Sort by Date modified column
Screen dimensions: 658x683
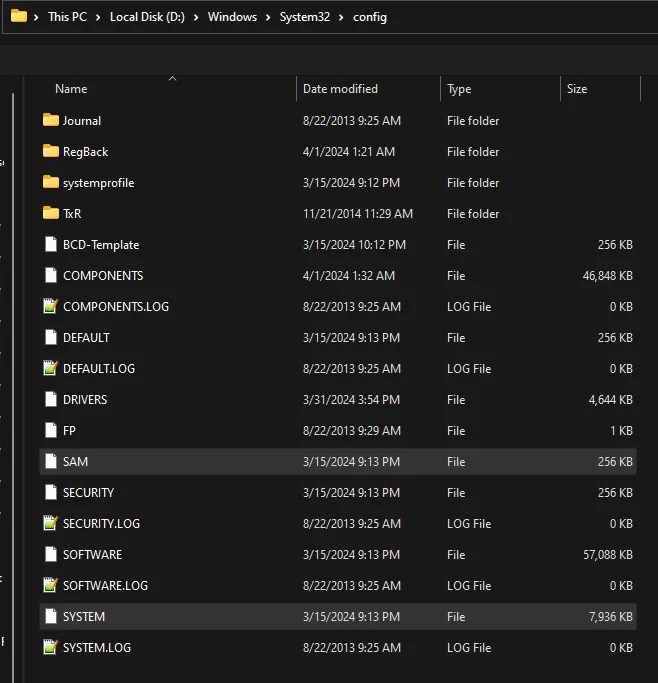pyautogui.click(x=340, y=89)
